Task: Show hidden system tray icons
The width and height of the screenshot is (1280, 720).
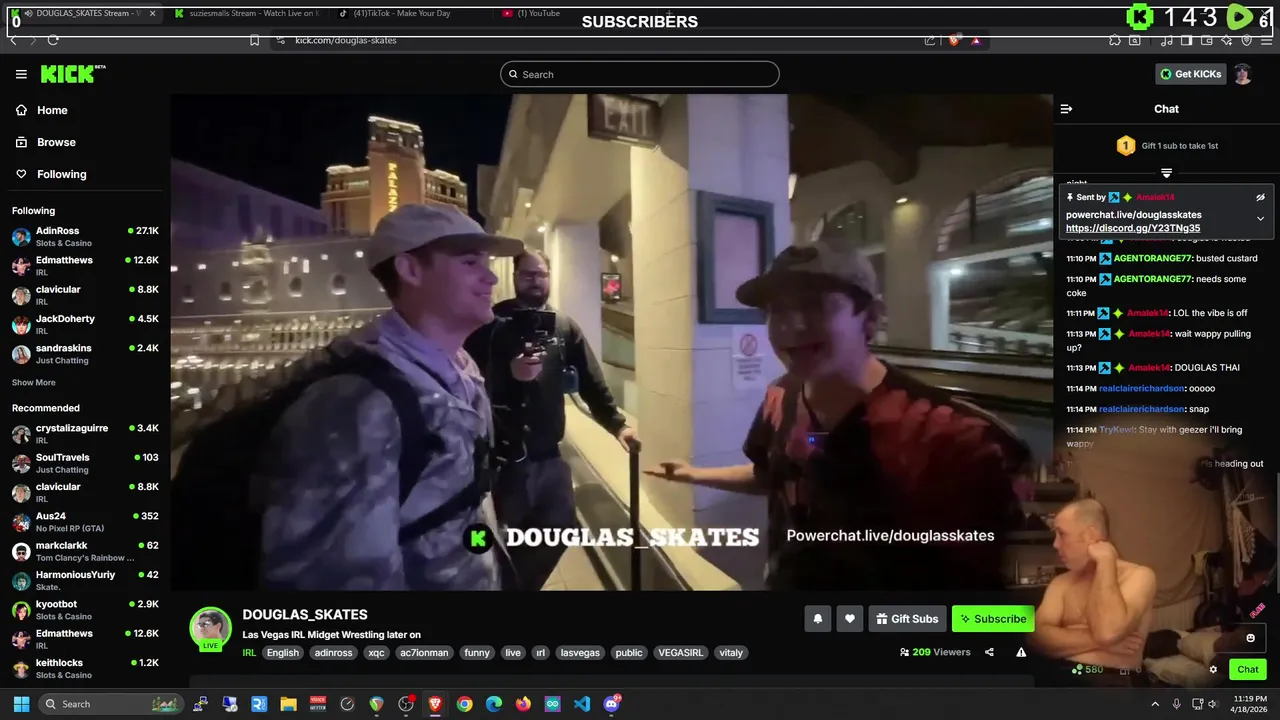Action: [x=1155, y=704]
